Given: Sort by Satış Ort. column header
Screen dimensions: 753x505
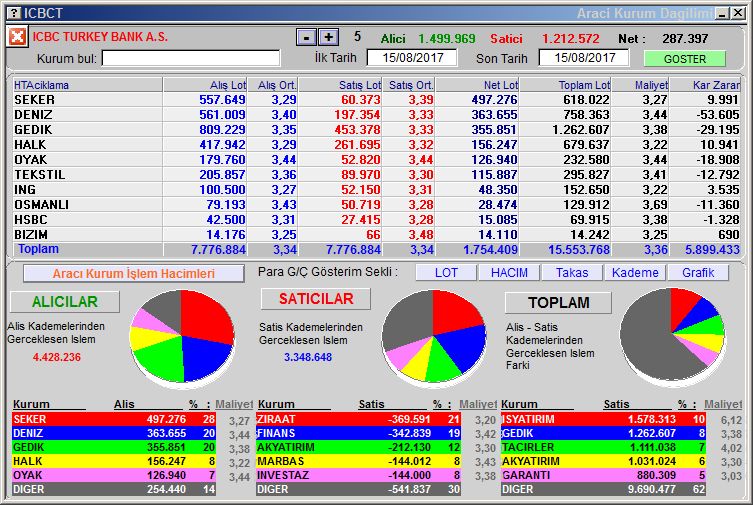Looking at the screenshot, I should pos(408,85).
